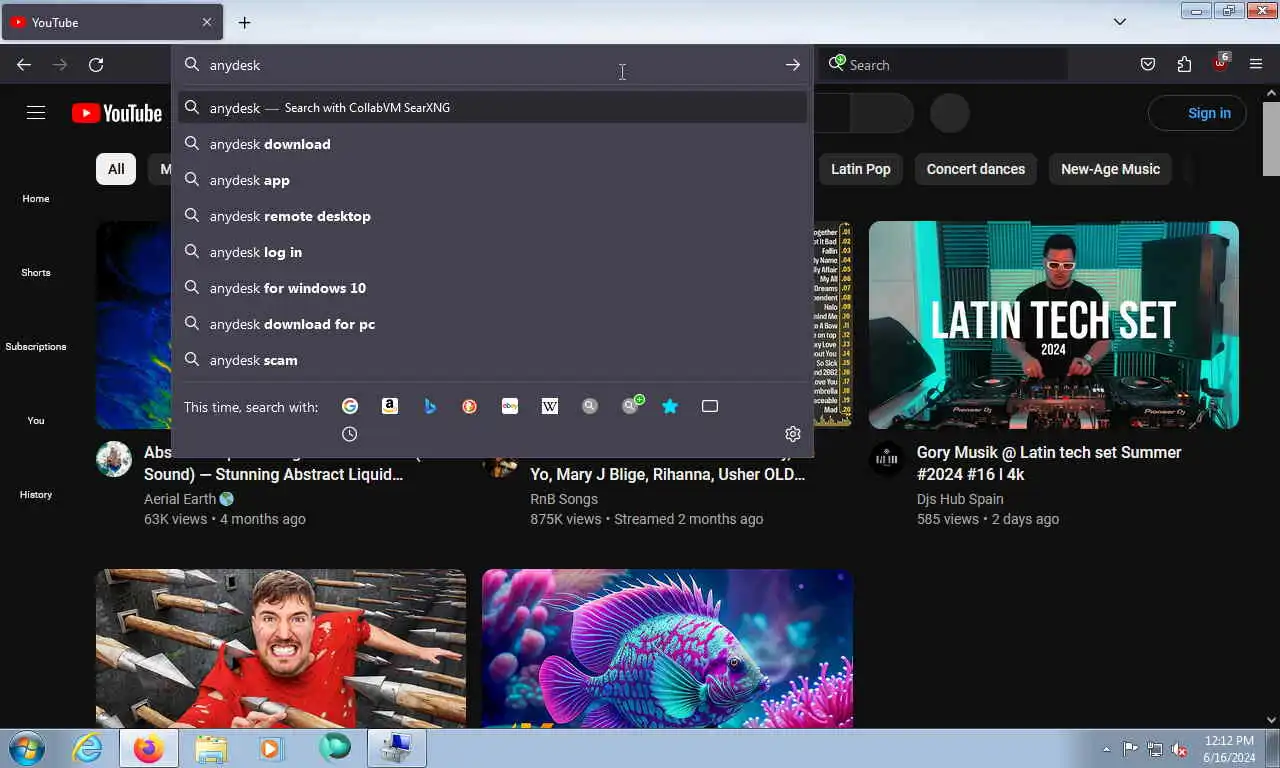The width and height of the screenshot is (1280, 768).
Task: Click the Sign in button
Action: (1197, 113)
